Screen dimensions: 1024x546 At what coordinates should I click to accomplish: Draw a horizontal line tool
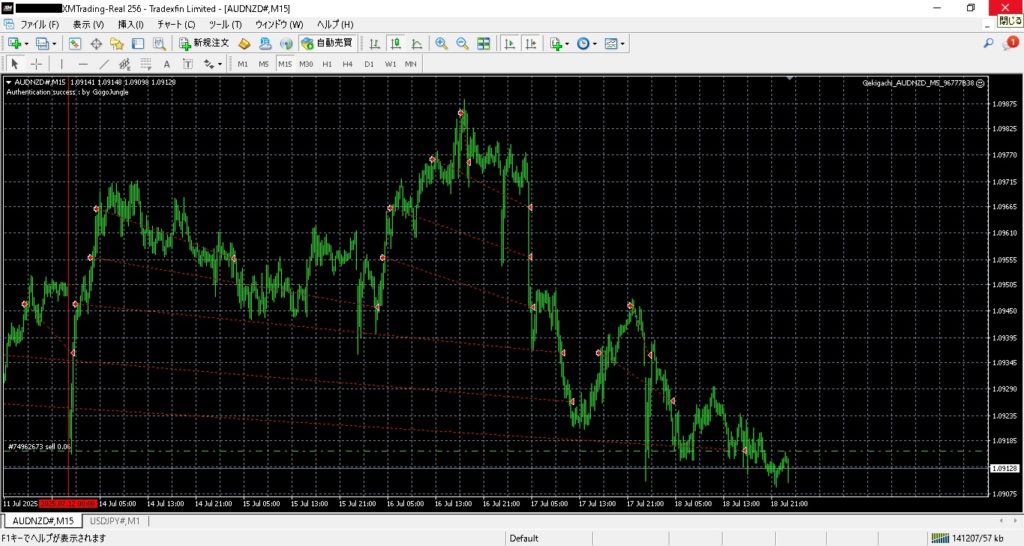pos(83,64)
